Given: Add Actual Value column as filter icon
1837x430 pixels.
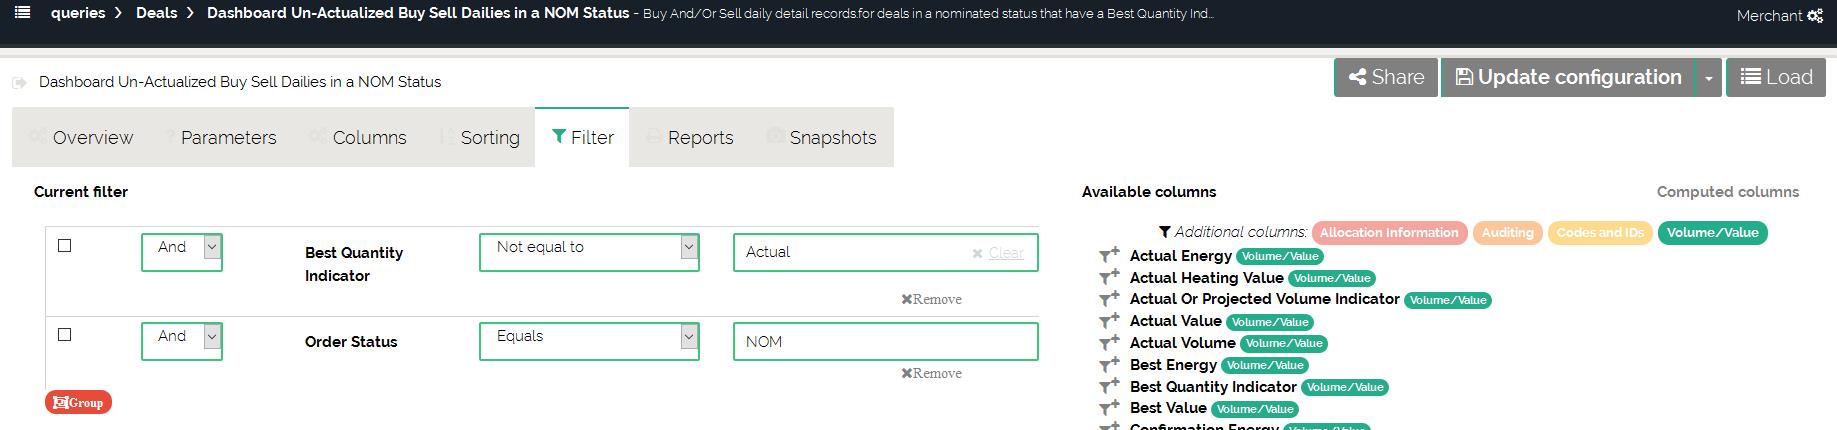Looking at the screenshot, I should click(1109, 321).
